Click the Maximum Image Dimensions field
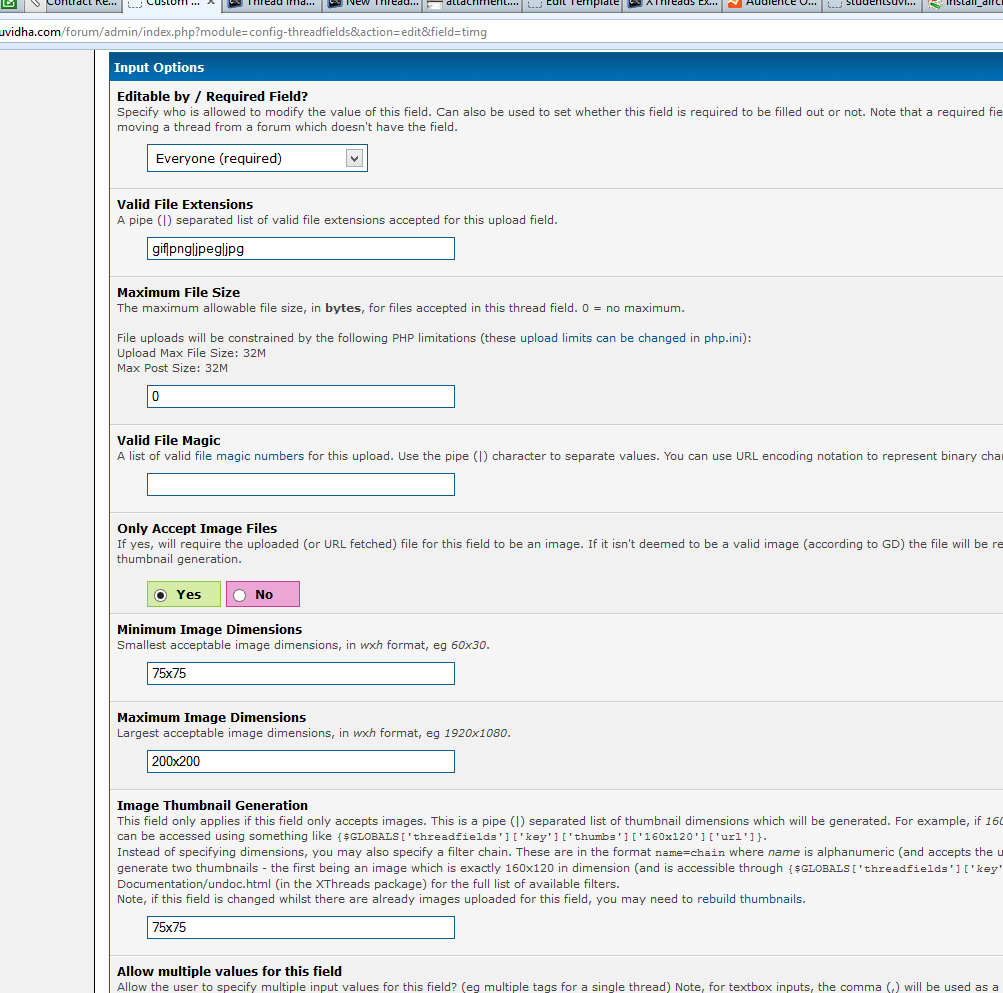 300,762
